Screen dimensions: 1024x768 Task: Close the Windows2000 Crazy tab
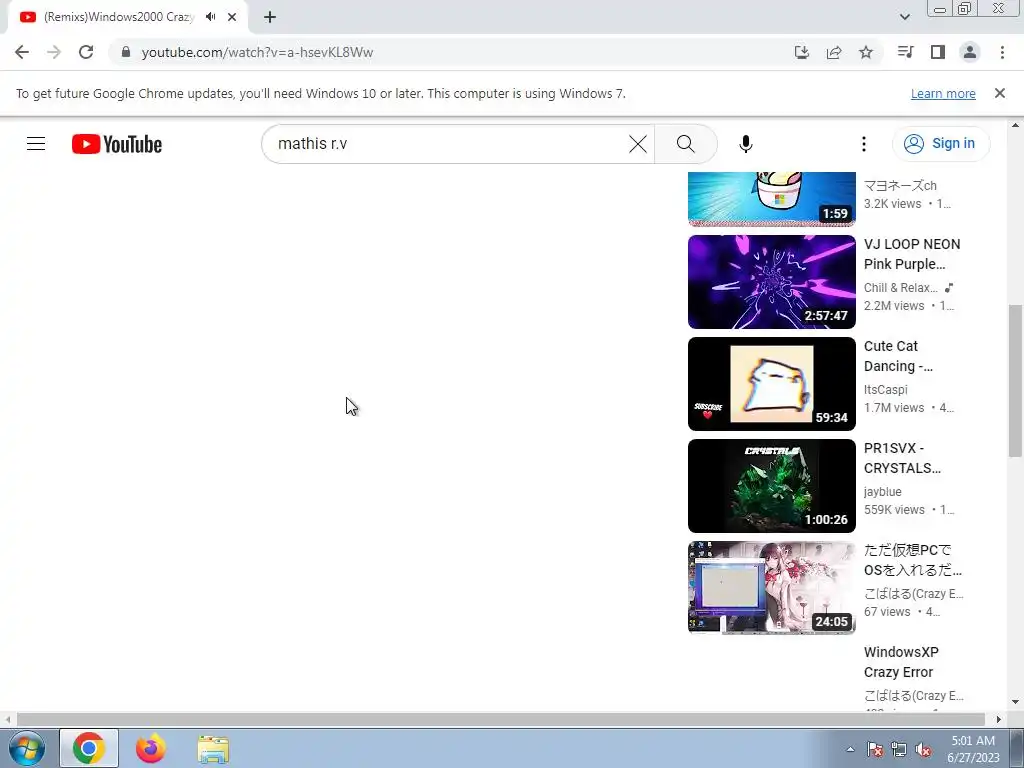coord(232,17)
